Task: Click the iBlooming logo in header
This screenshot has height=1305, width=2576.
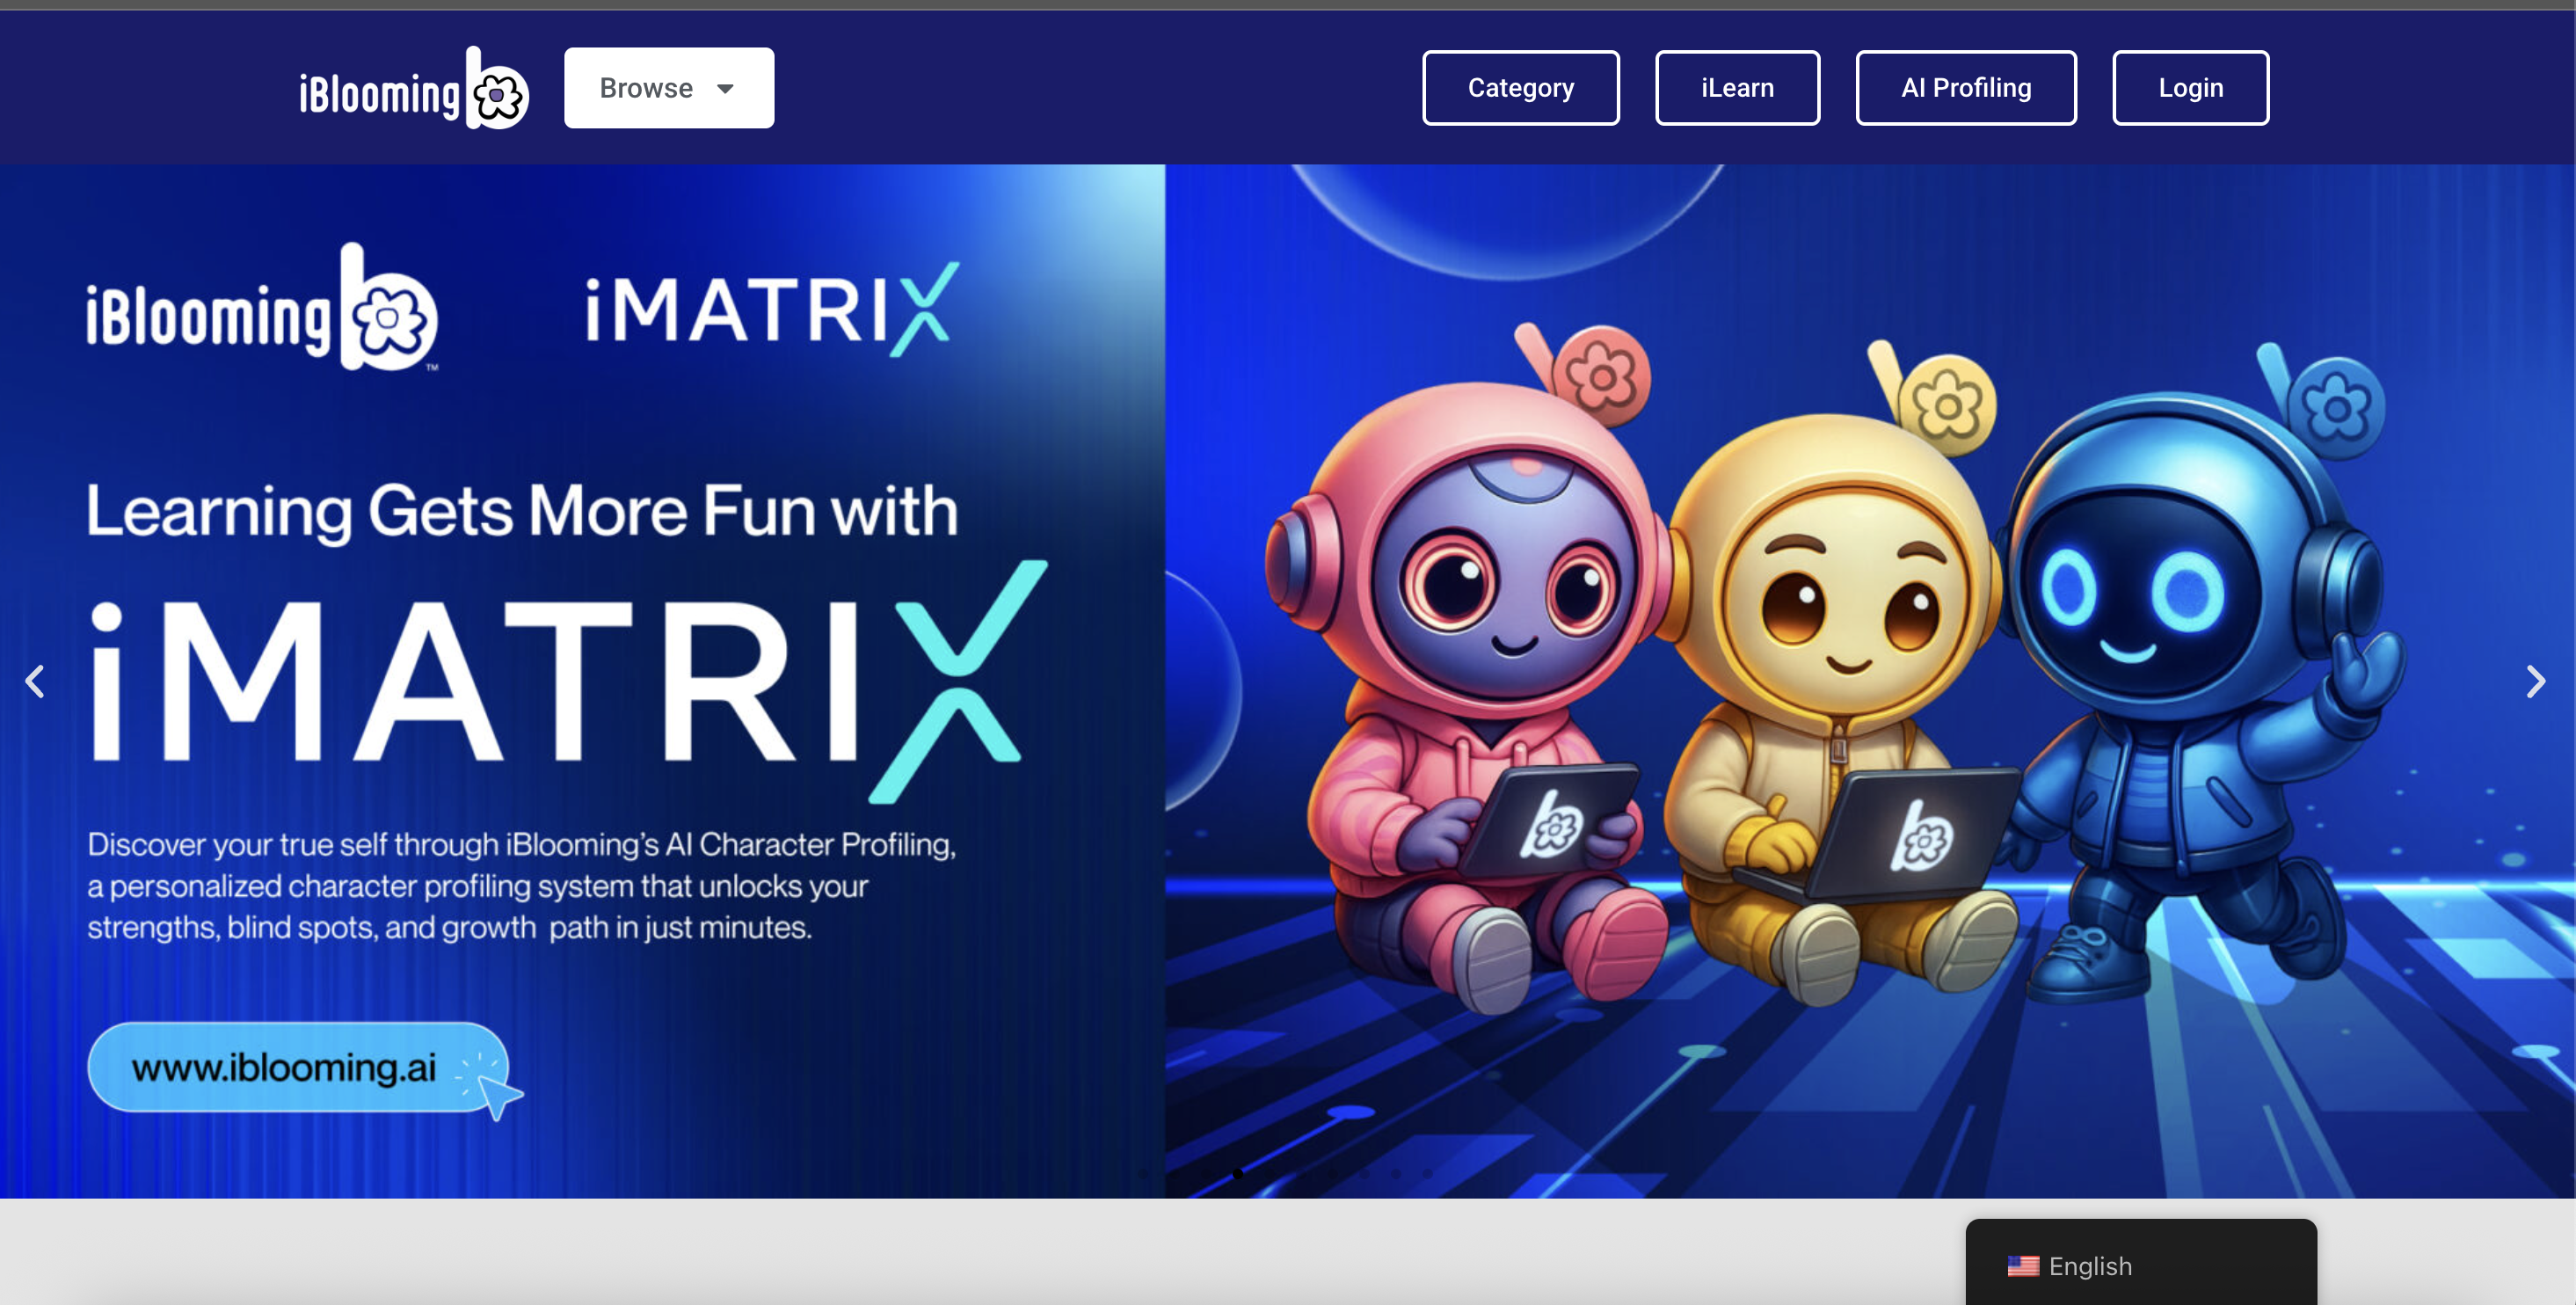Action: 413,90
